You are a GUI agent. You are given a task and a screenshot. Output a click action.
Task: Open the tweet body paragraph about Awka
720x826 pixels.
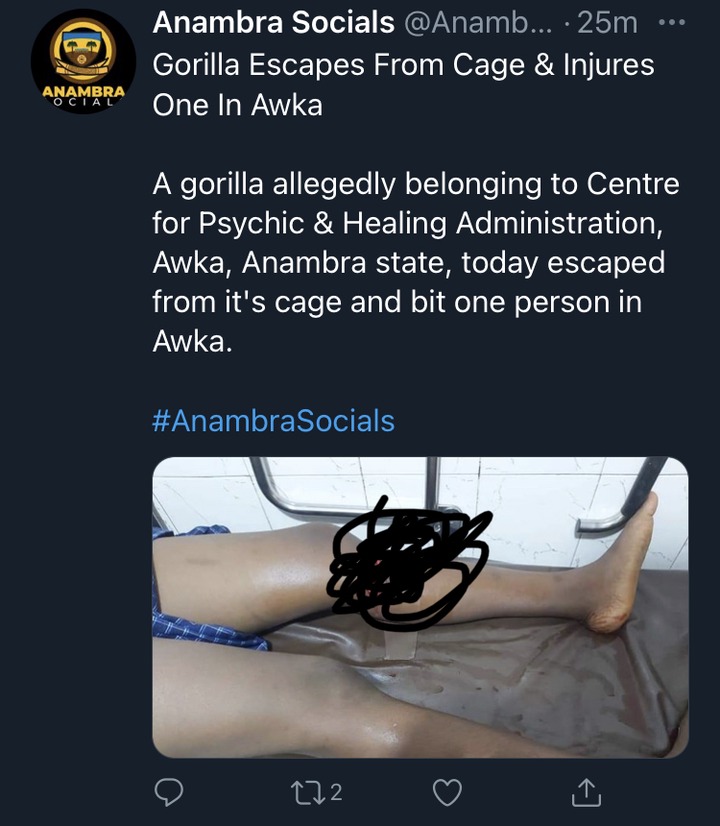click(x=416, y=263)
